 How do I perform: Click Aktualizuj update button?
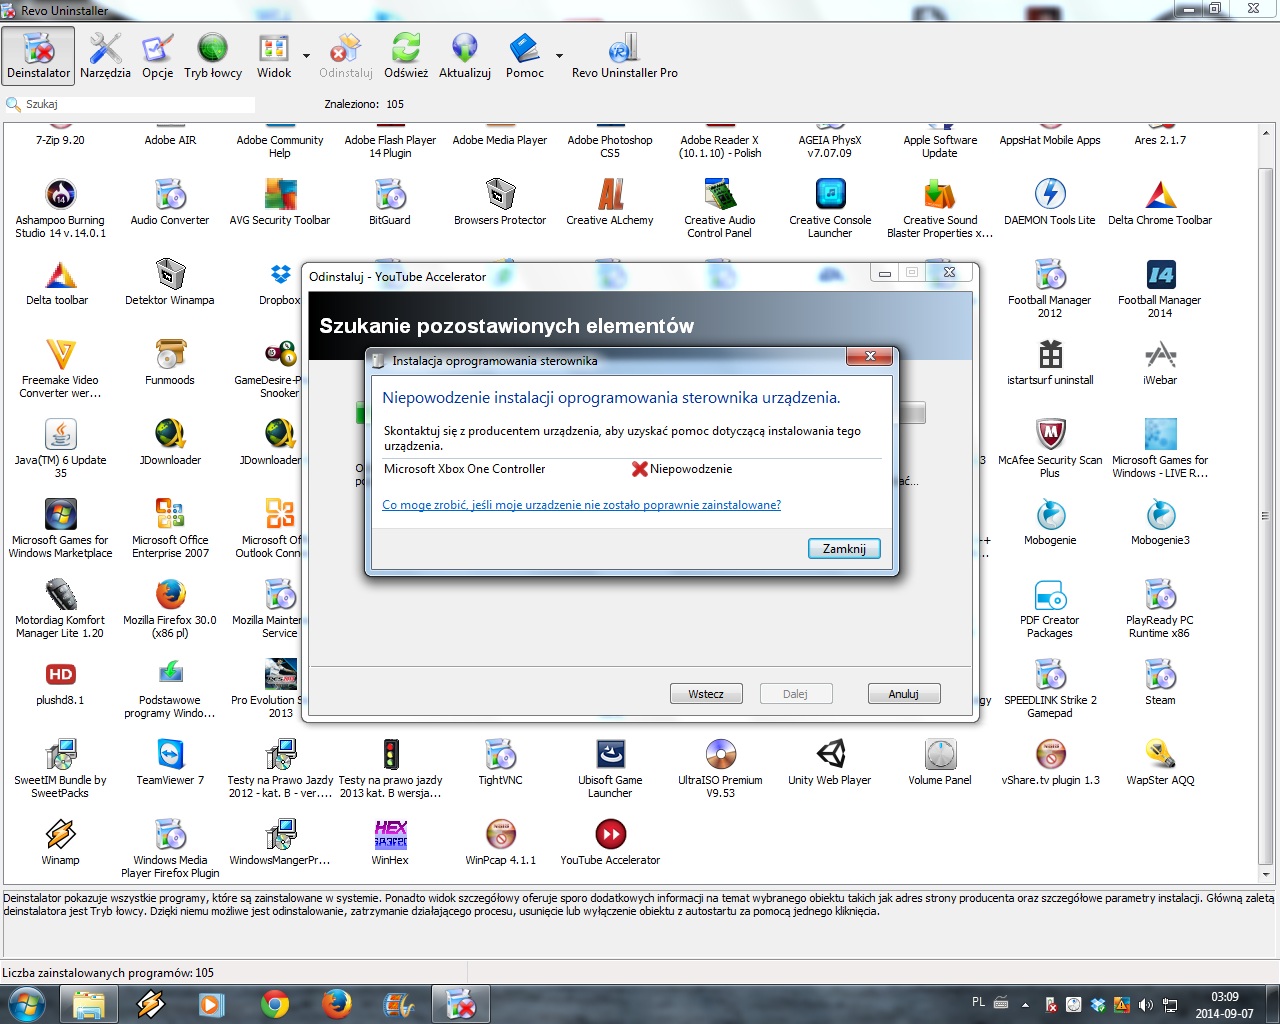(x=465, y=55)
